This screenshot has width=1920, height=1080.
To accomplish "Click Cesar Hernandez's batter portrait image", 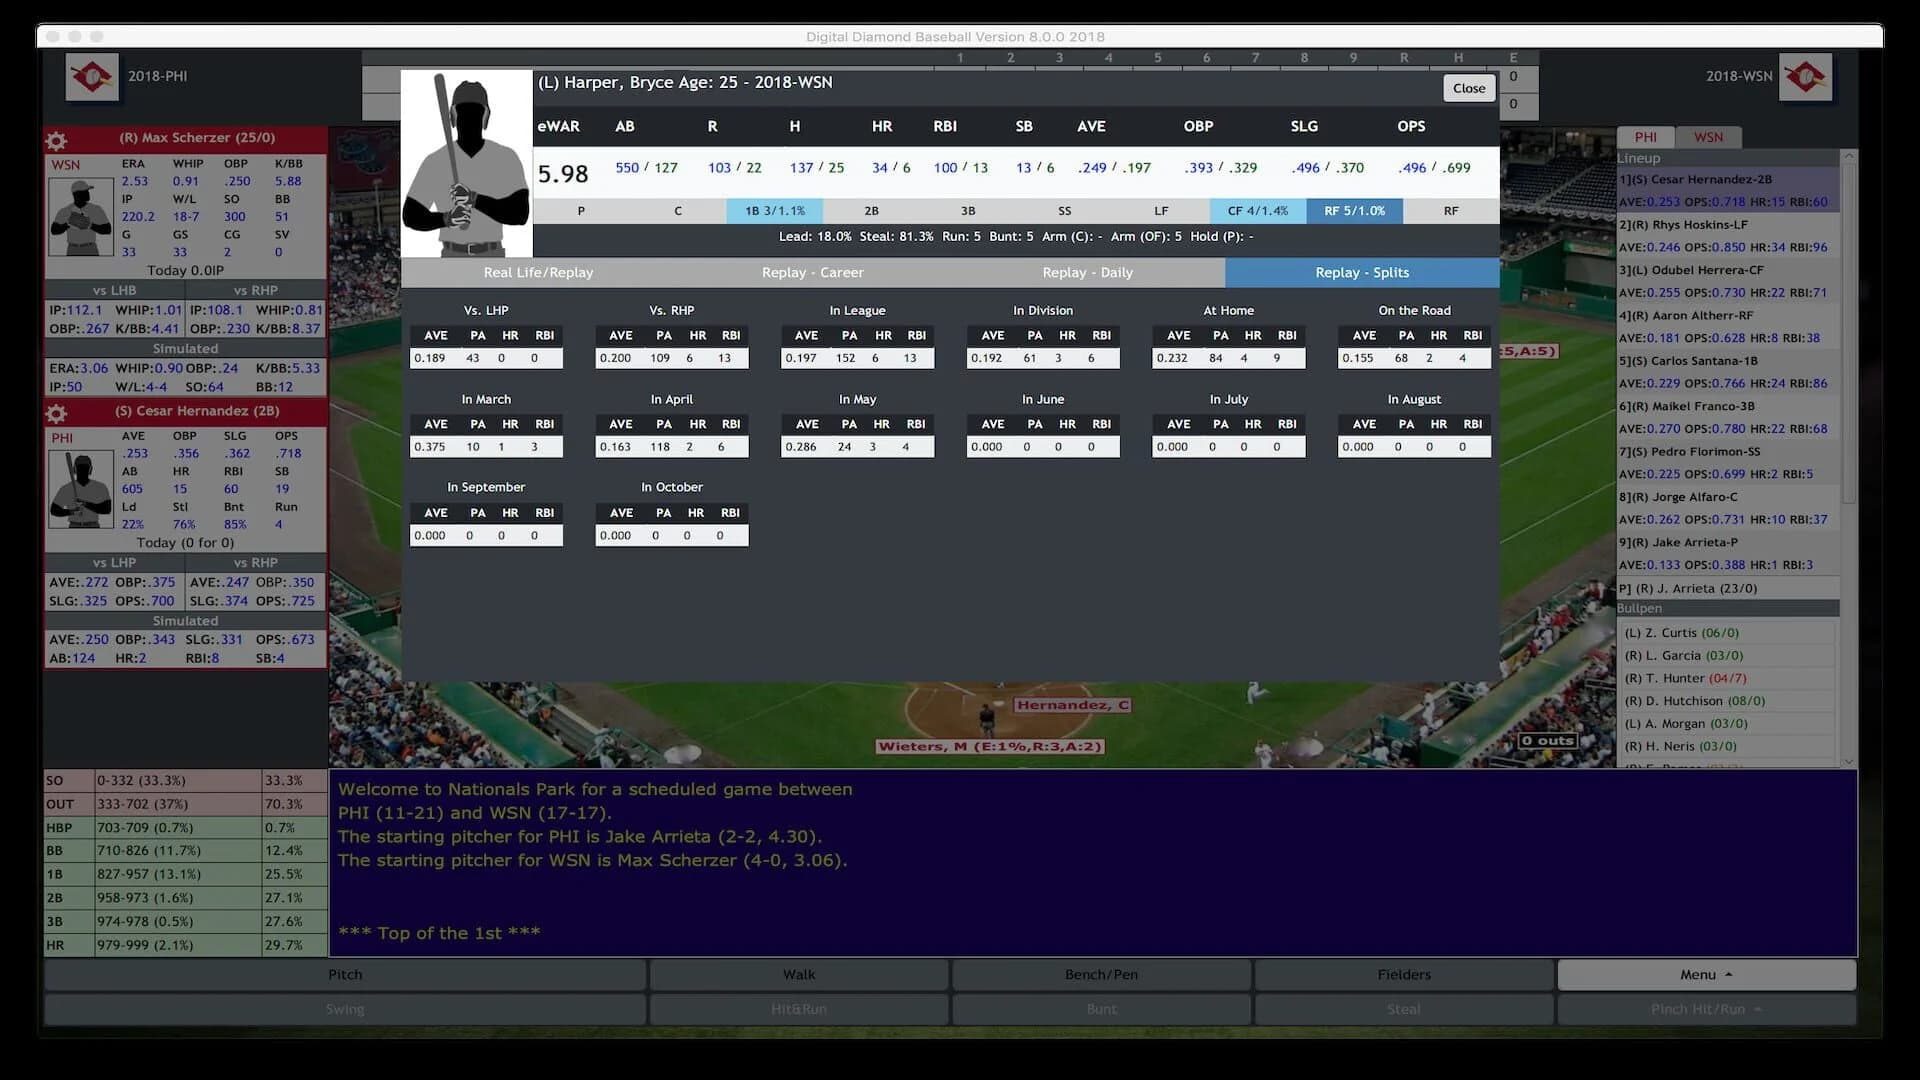I will (x=81, y=489).
